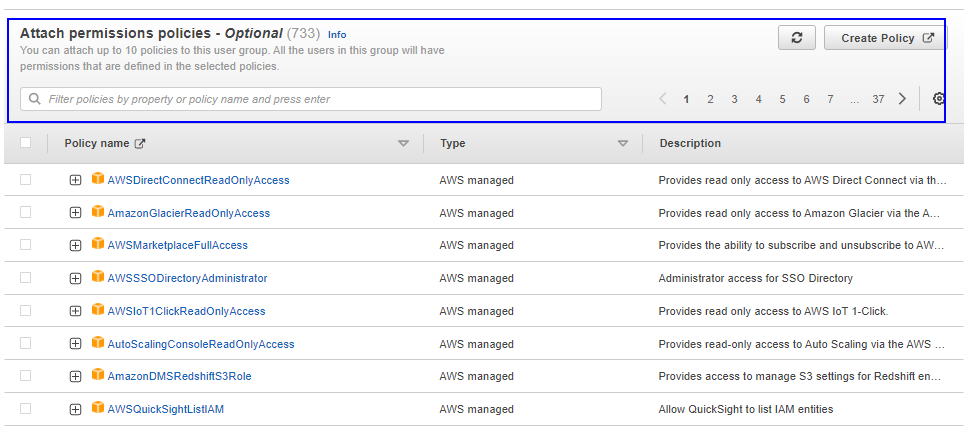This screenshot has width=968, height=428.
Task: Check the AmazonGlacierReadOnlyAccess policy checkbox
Action: tap(25, 212)
